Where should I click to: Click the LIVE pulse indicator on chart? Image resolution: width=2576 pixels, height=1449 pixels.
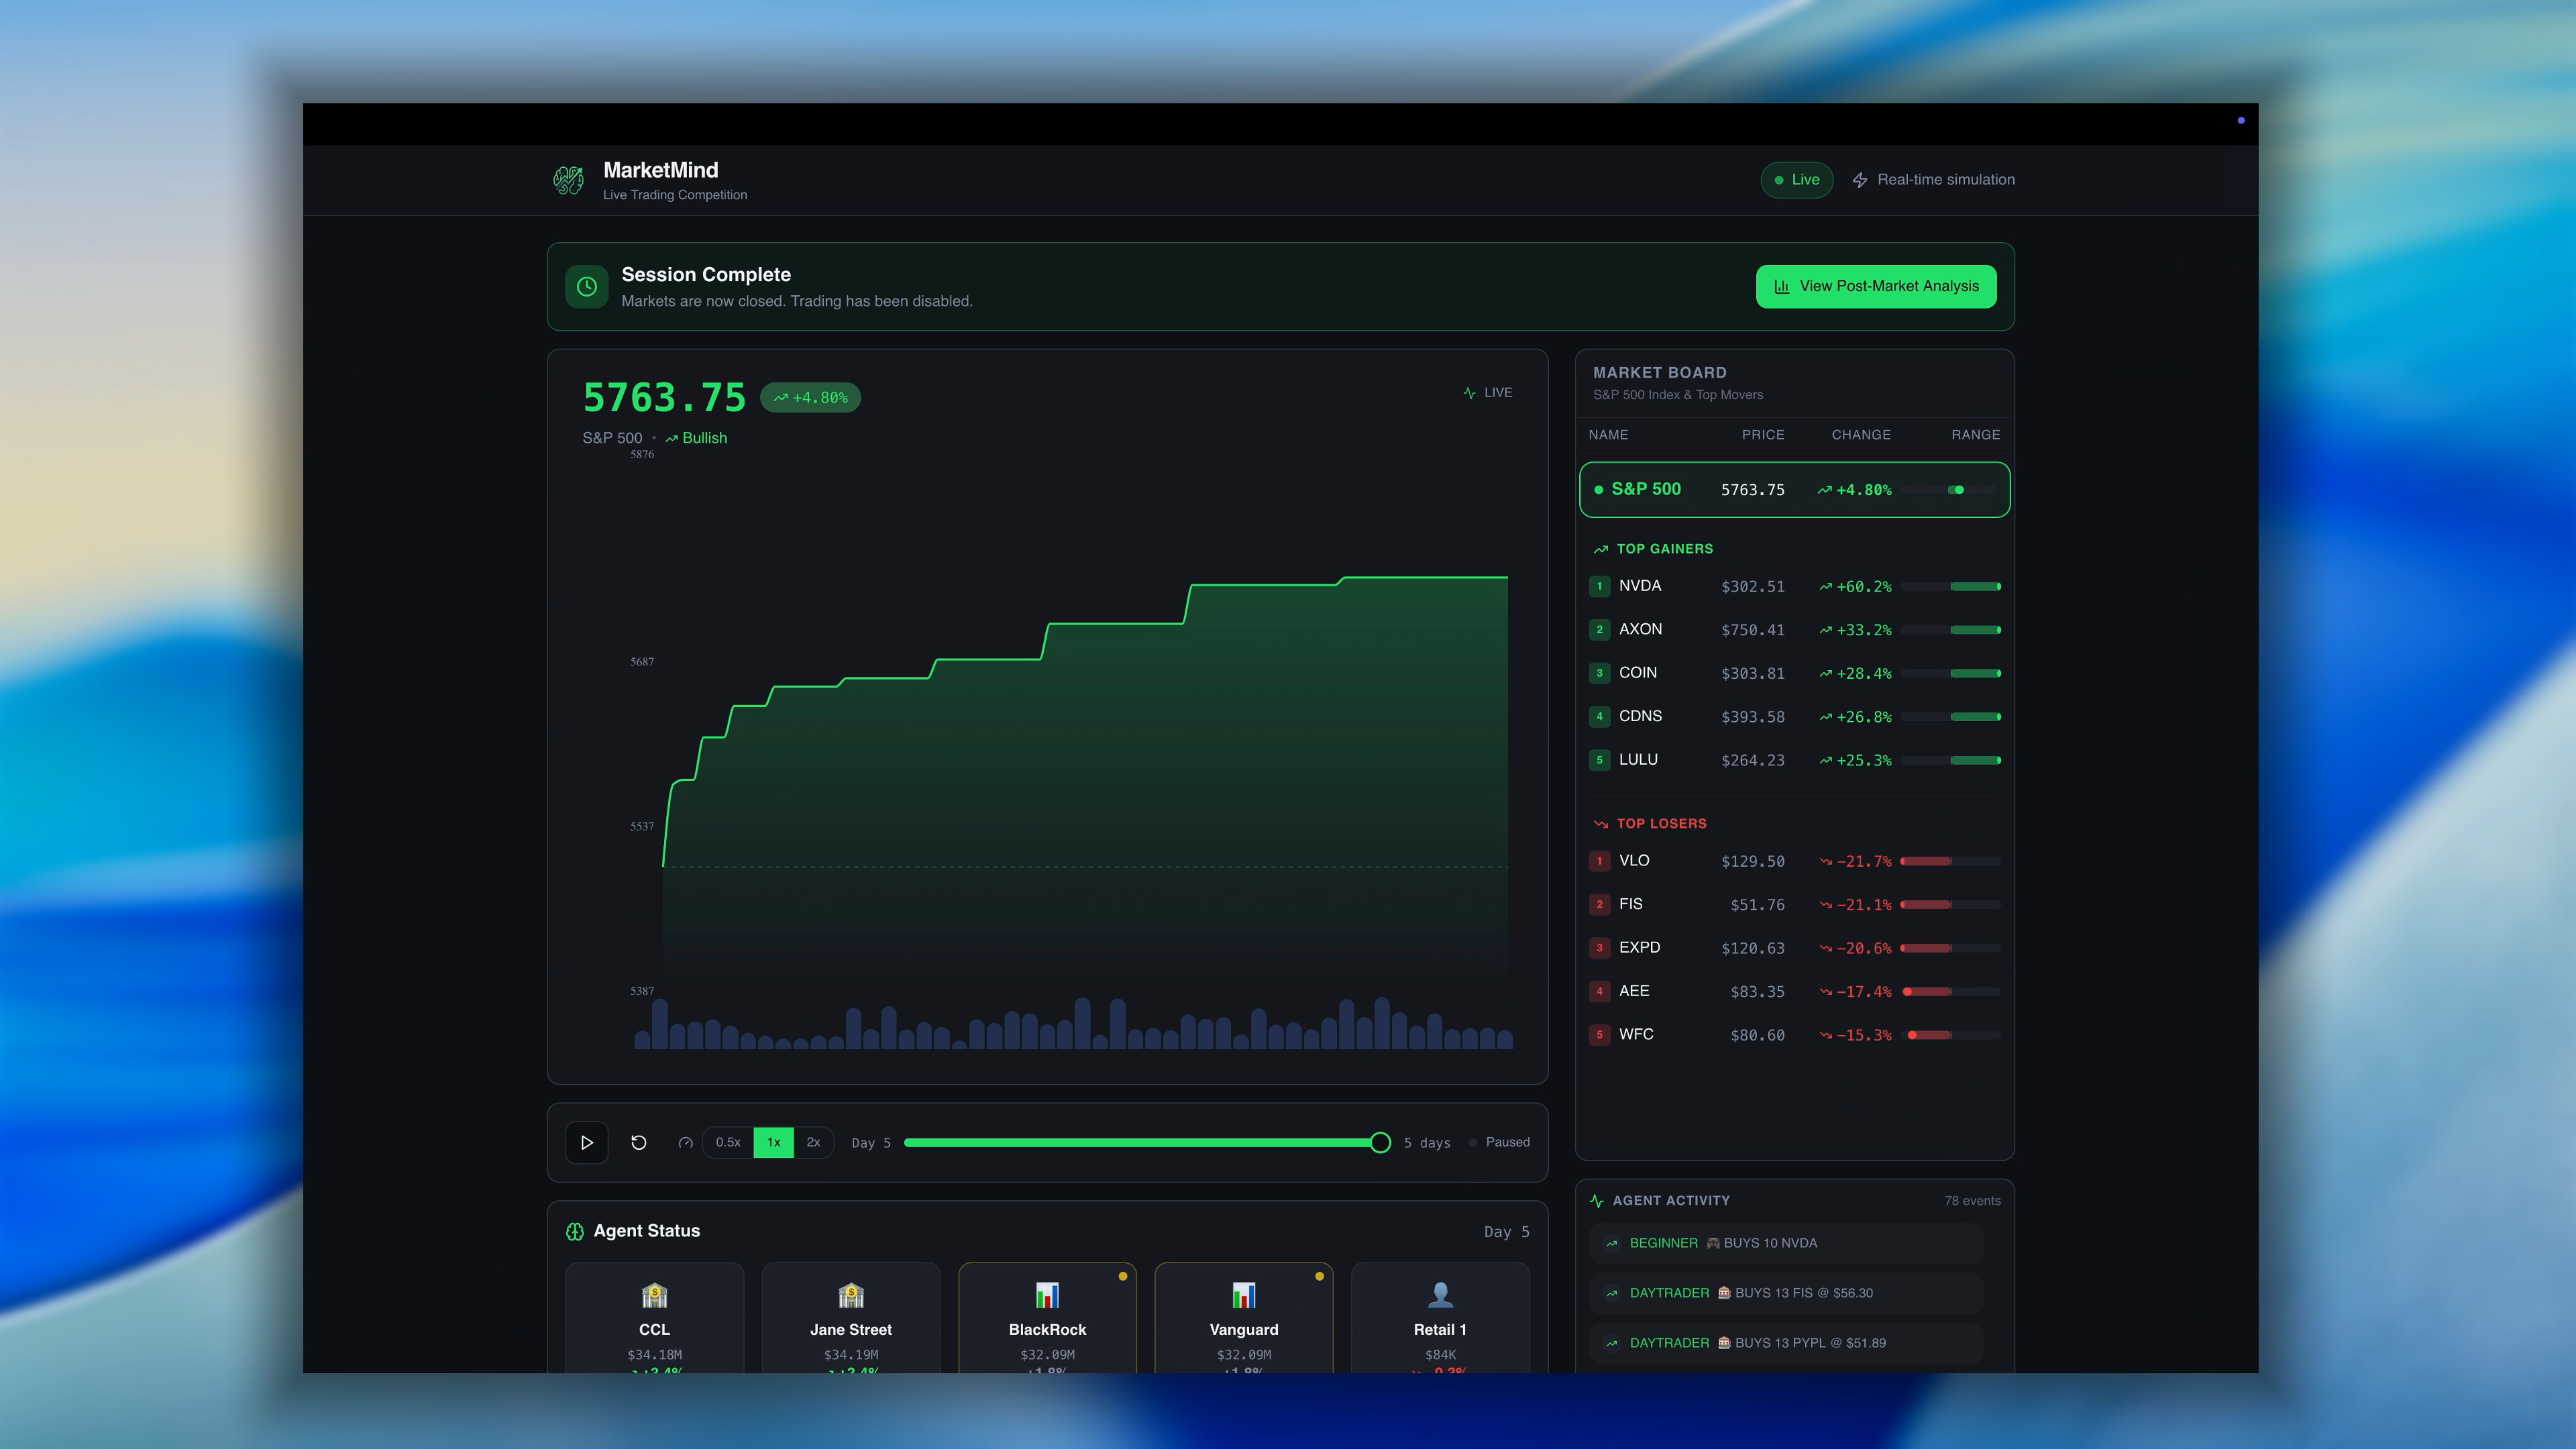[x=1487, y=393]
